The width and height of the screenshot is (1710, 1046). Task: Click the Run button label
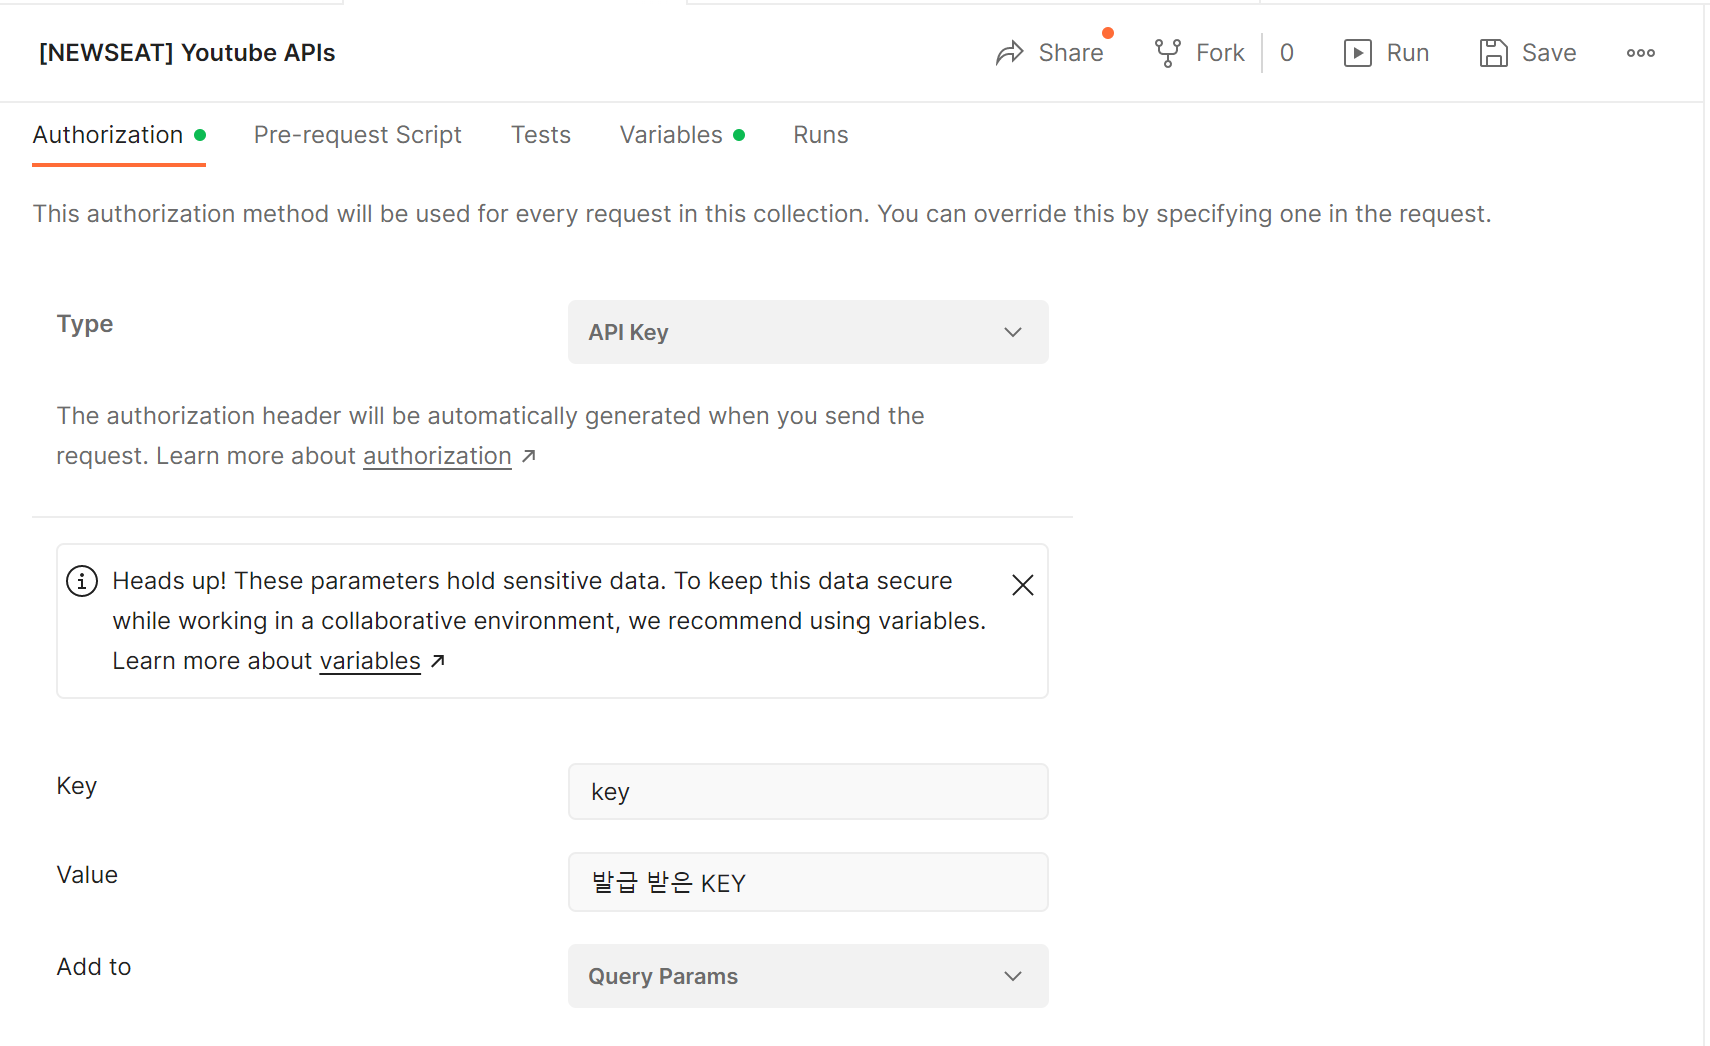click(x=1407, y=53)
